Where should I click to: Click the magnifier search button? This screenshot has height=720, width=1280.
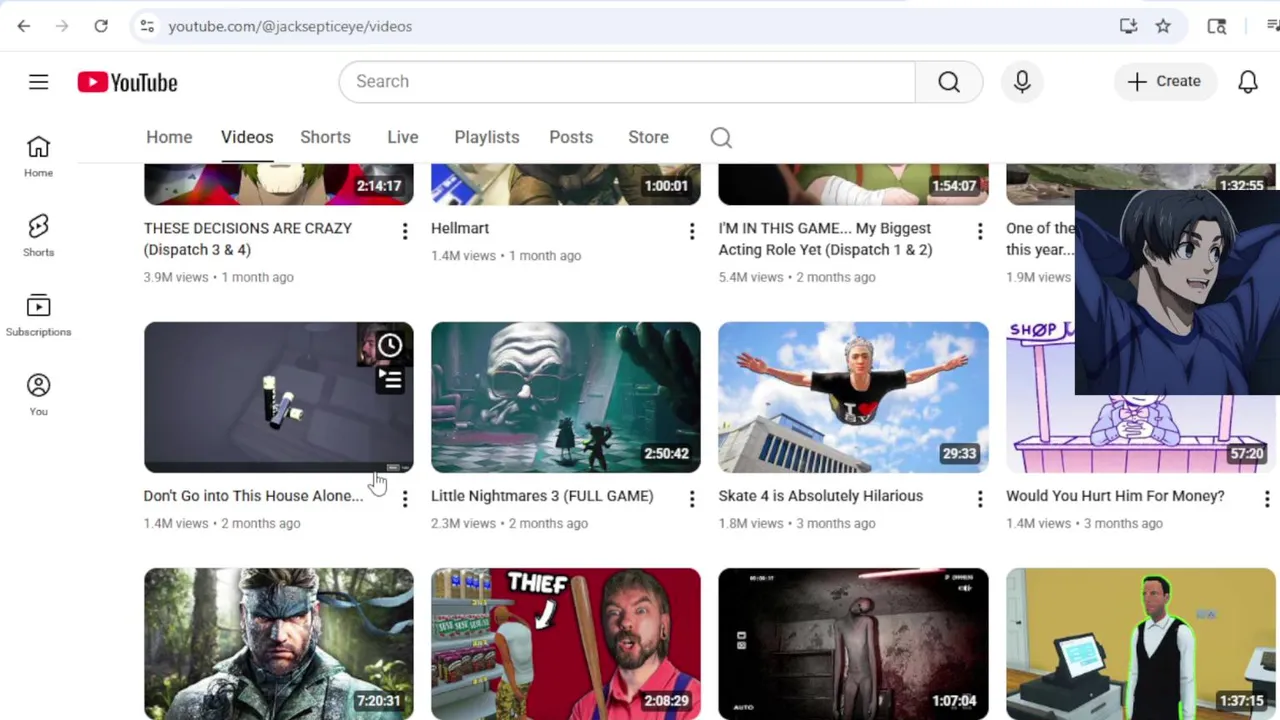tap(949, 82)
